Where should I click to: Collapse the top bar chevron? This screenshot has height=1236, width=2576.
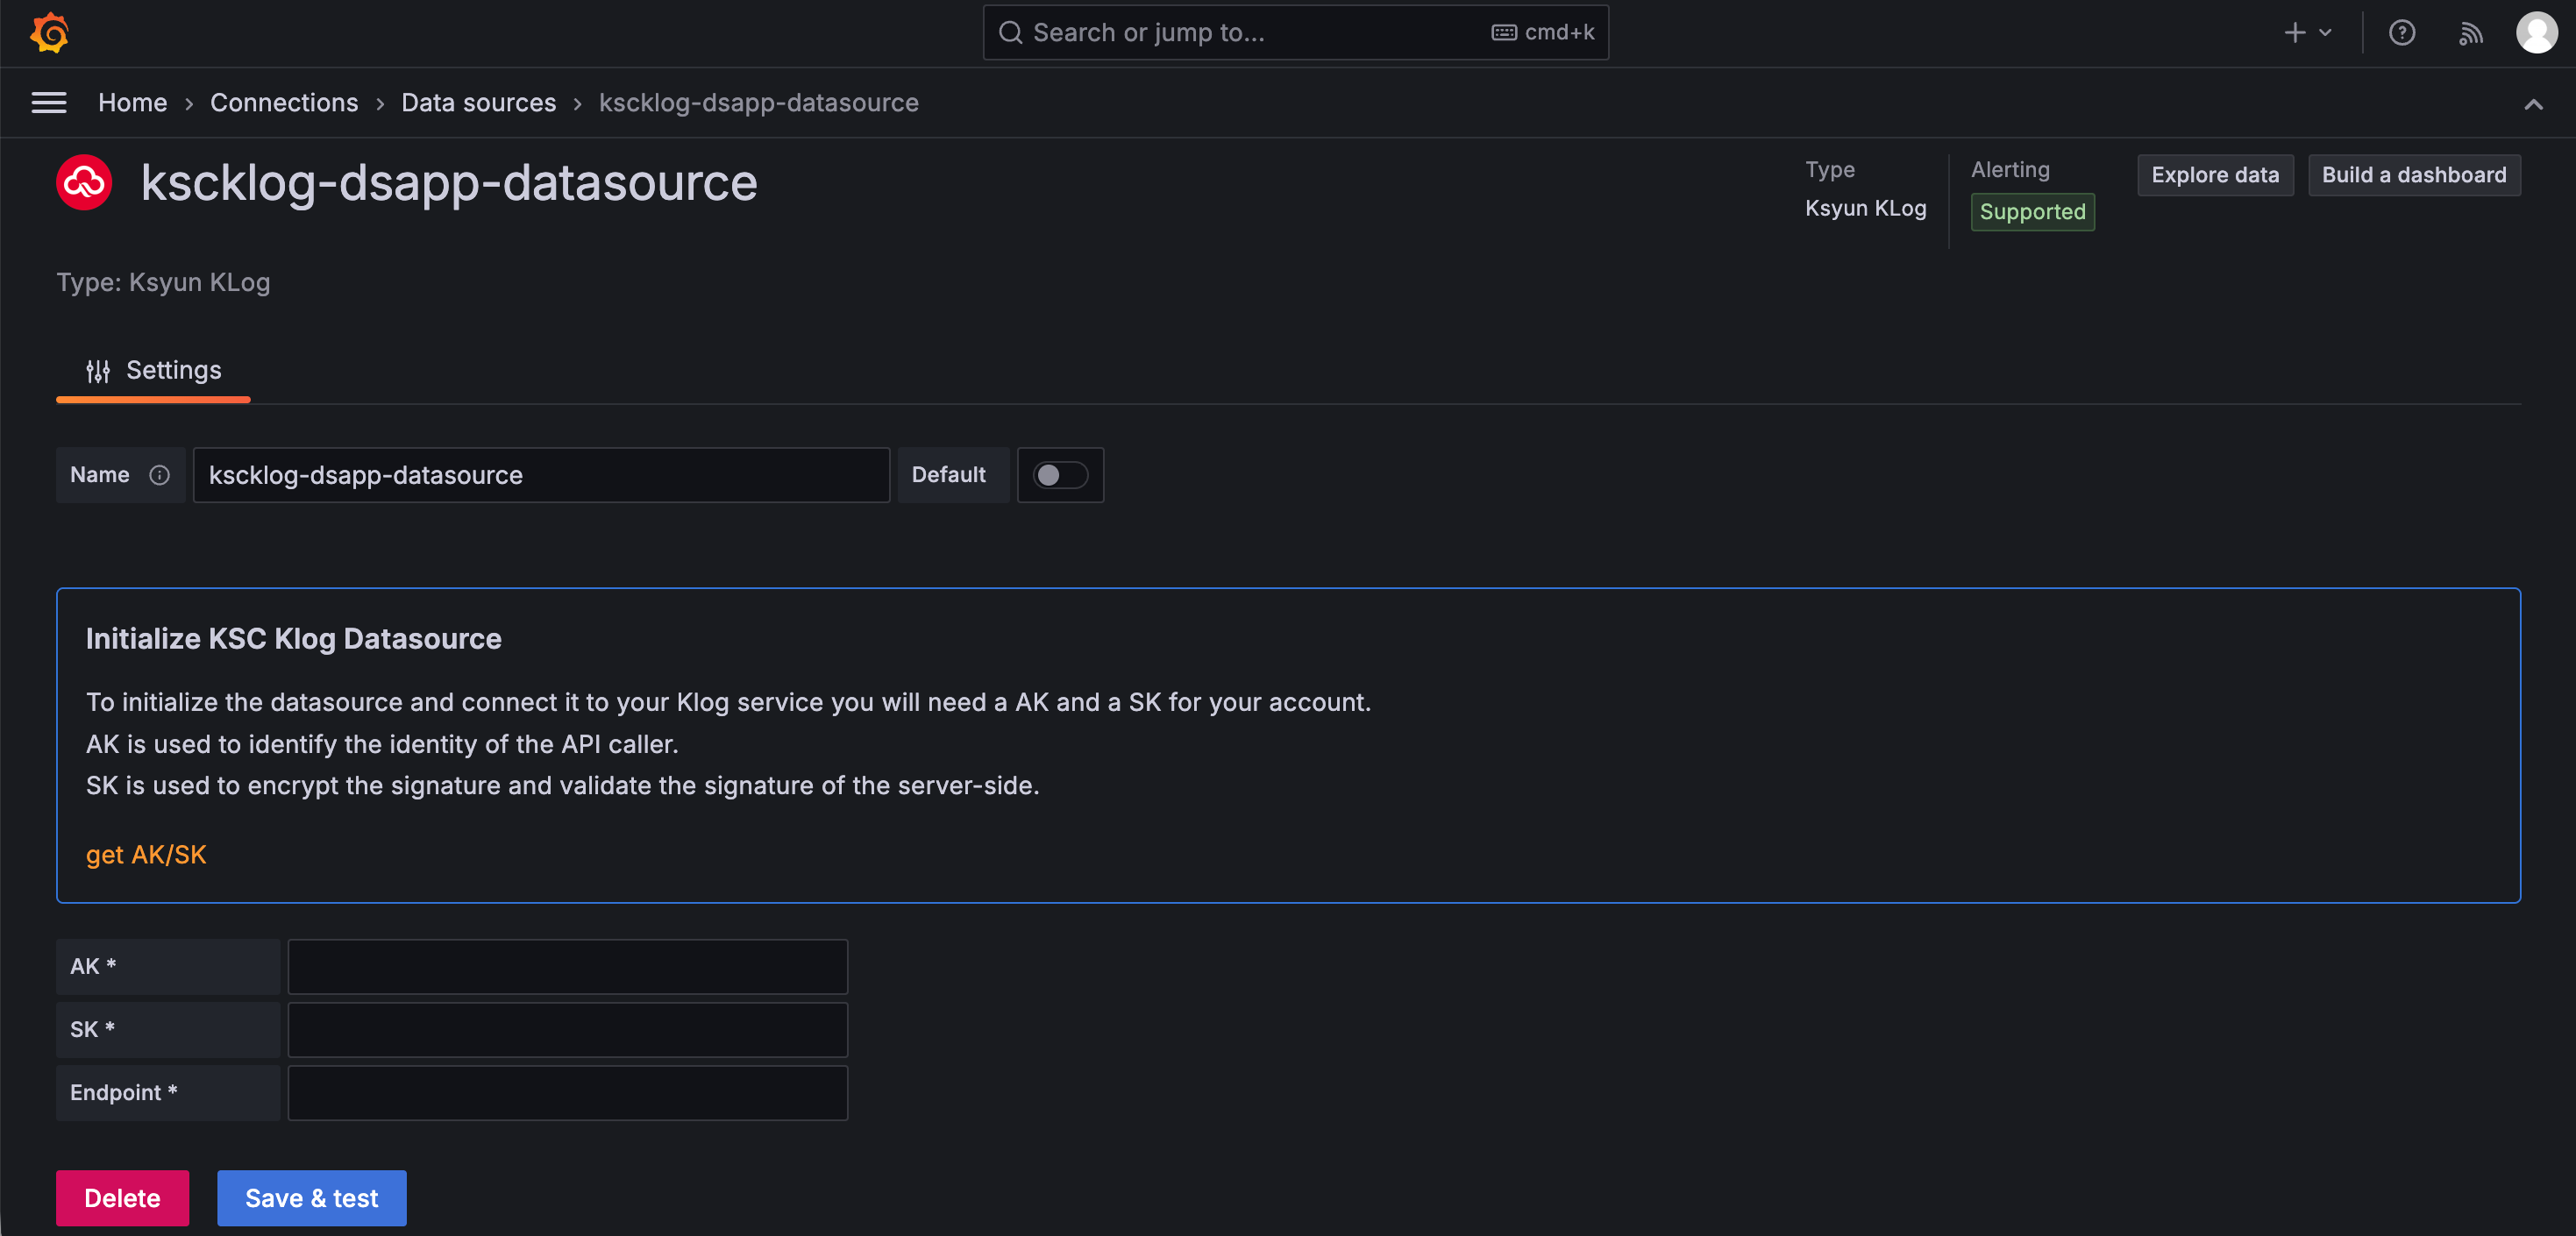click(2533, 104)
